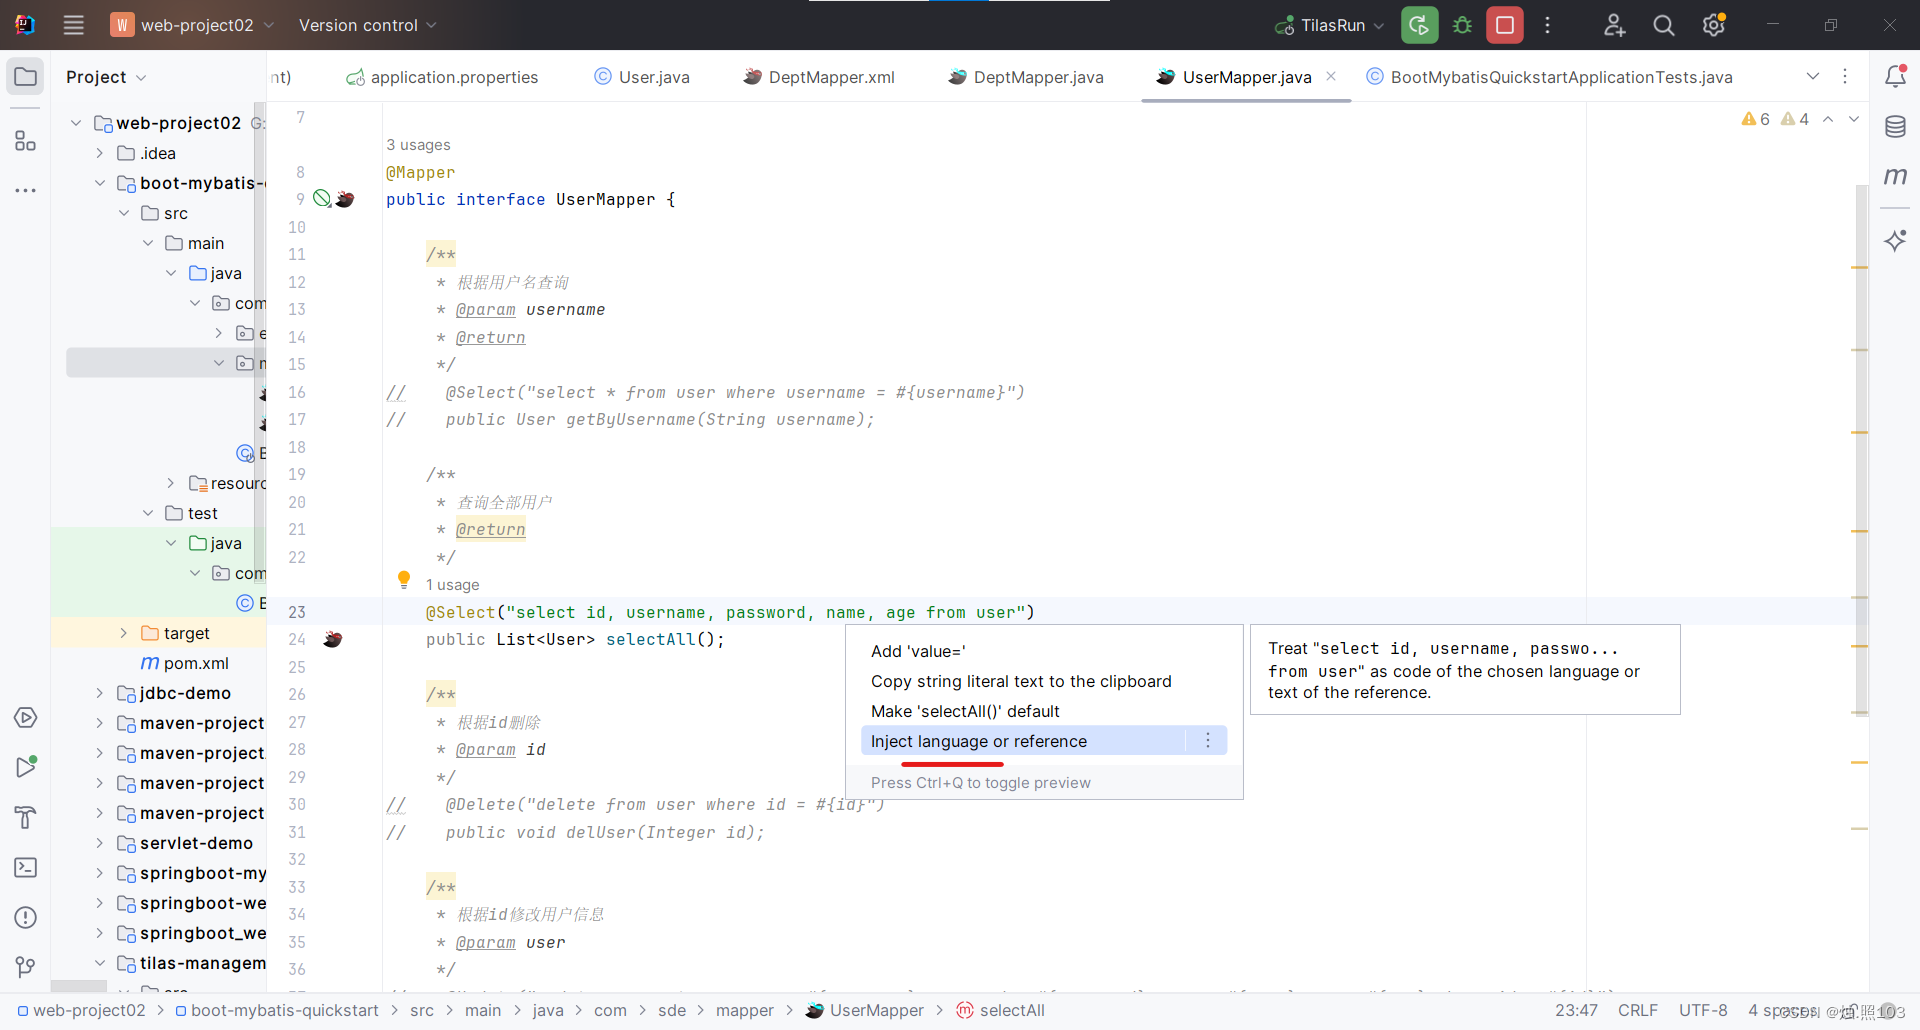Show hidden editor tabs list
Image resolution: width=1920 pixels, height=1030 pixels.
pos(1813,76)
